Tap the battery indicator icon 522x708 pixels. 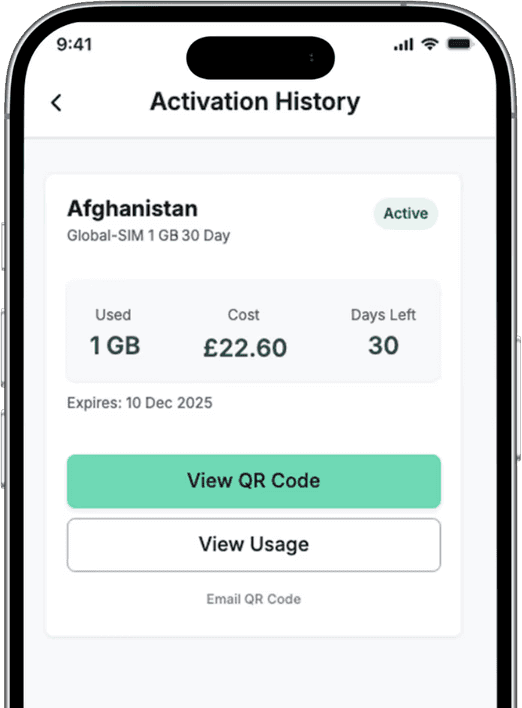tap(459, 44)
